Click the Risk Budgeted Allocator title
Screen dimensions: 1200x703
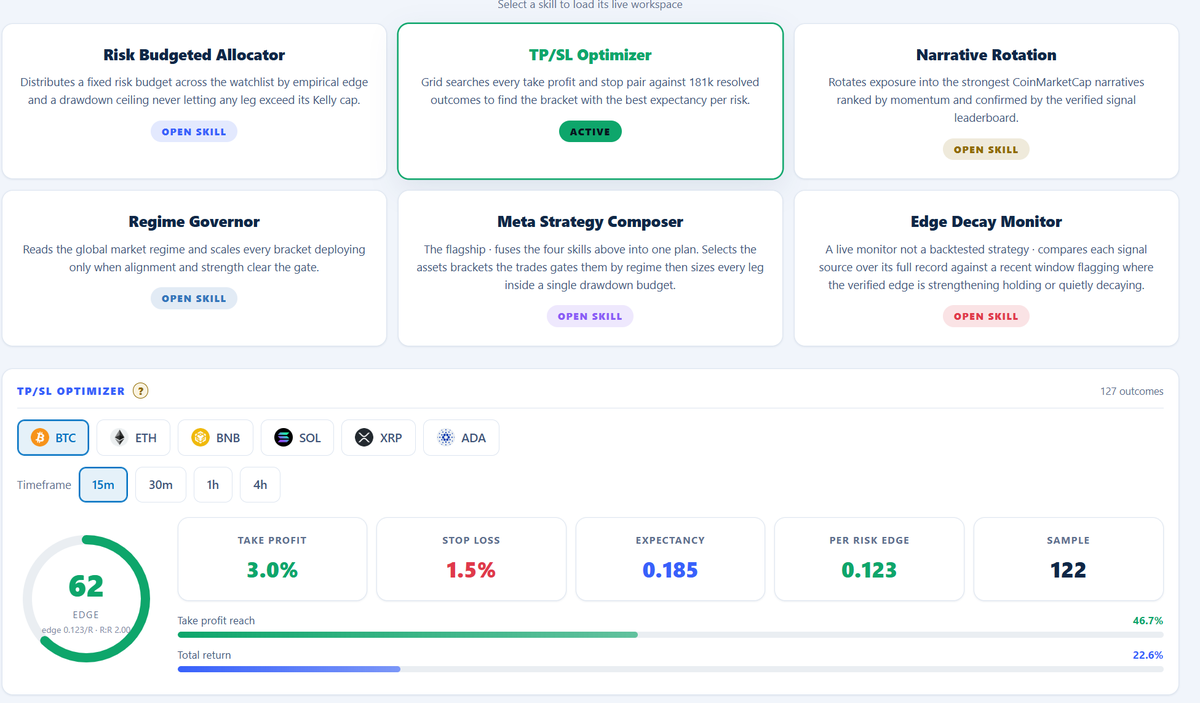[194, 55]
